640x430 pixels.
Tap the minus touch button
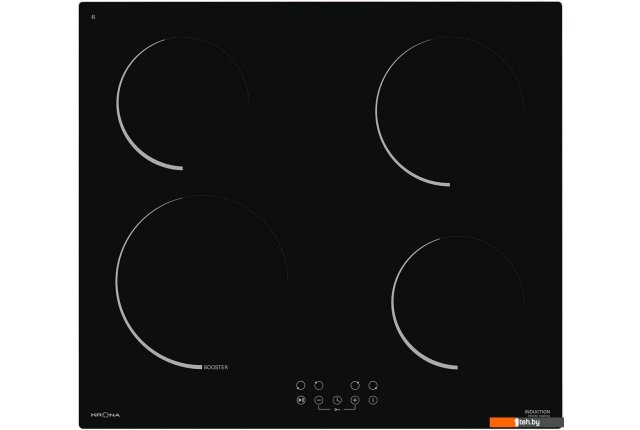[x=319, y=399]
